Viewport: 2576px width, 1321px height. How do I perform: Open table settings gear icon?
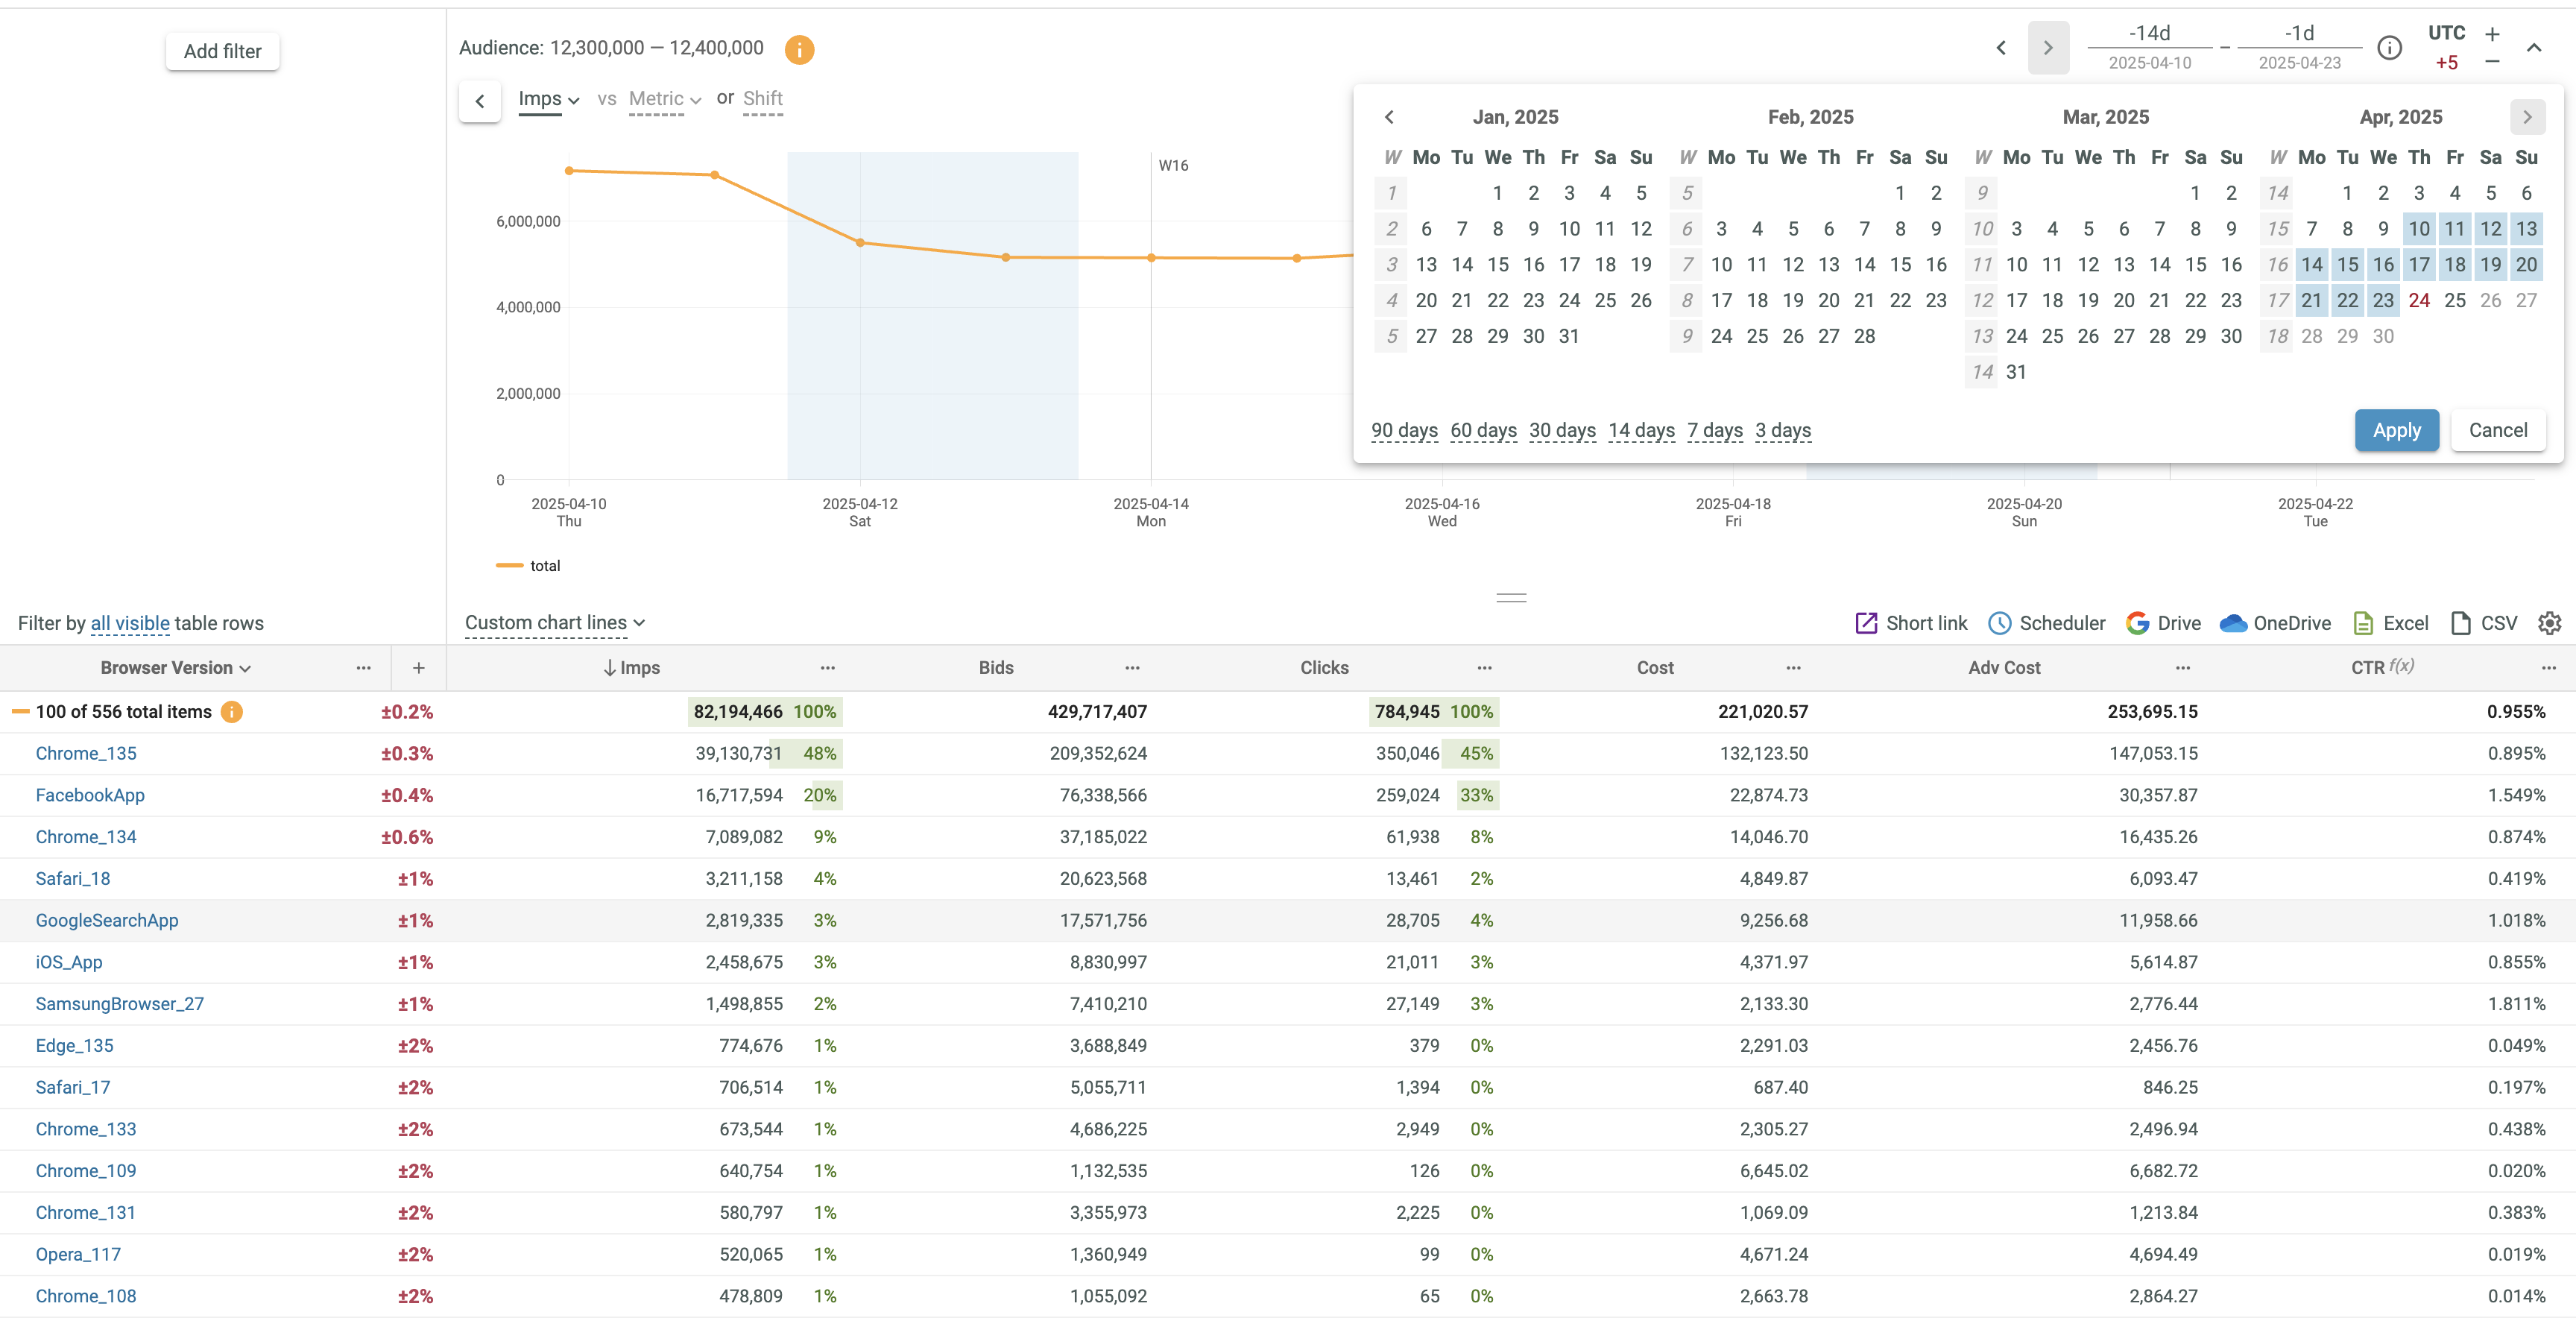2549,623
